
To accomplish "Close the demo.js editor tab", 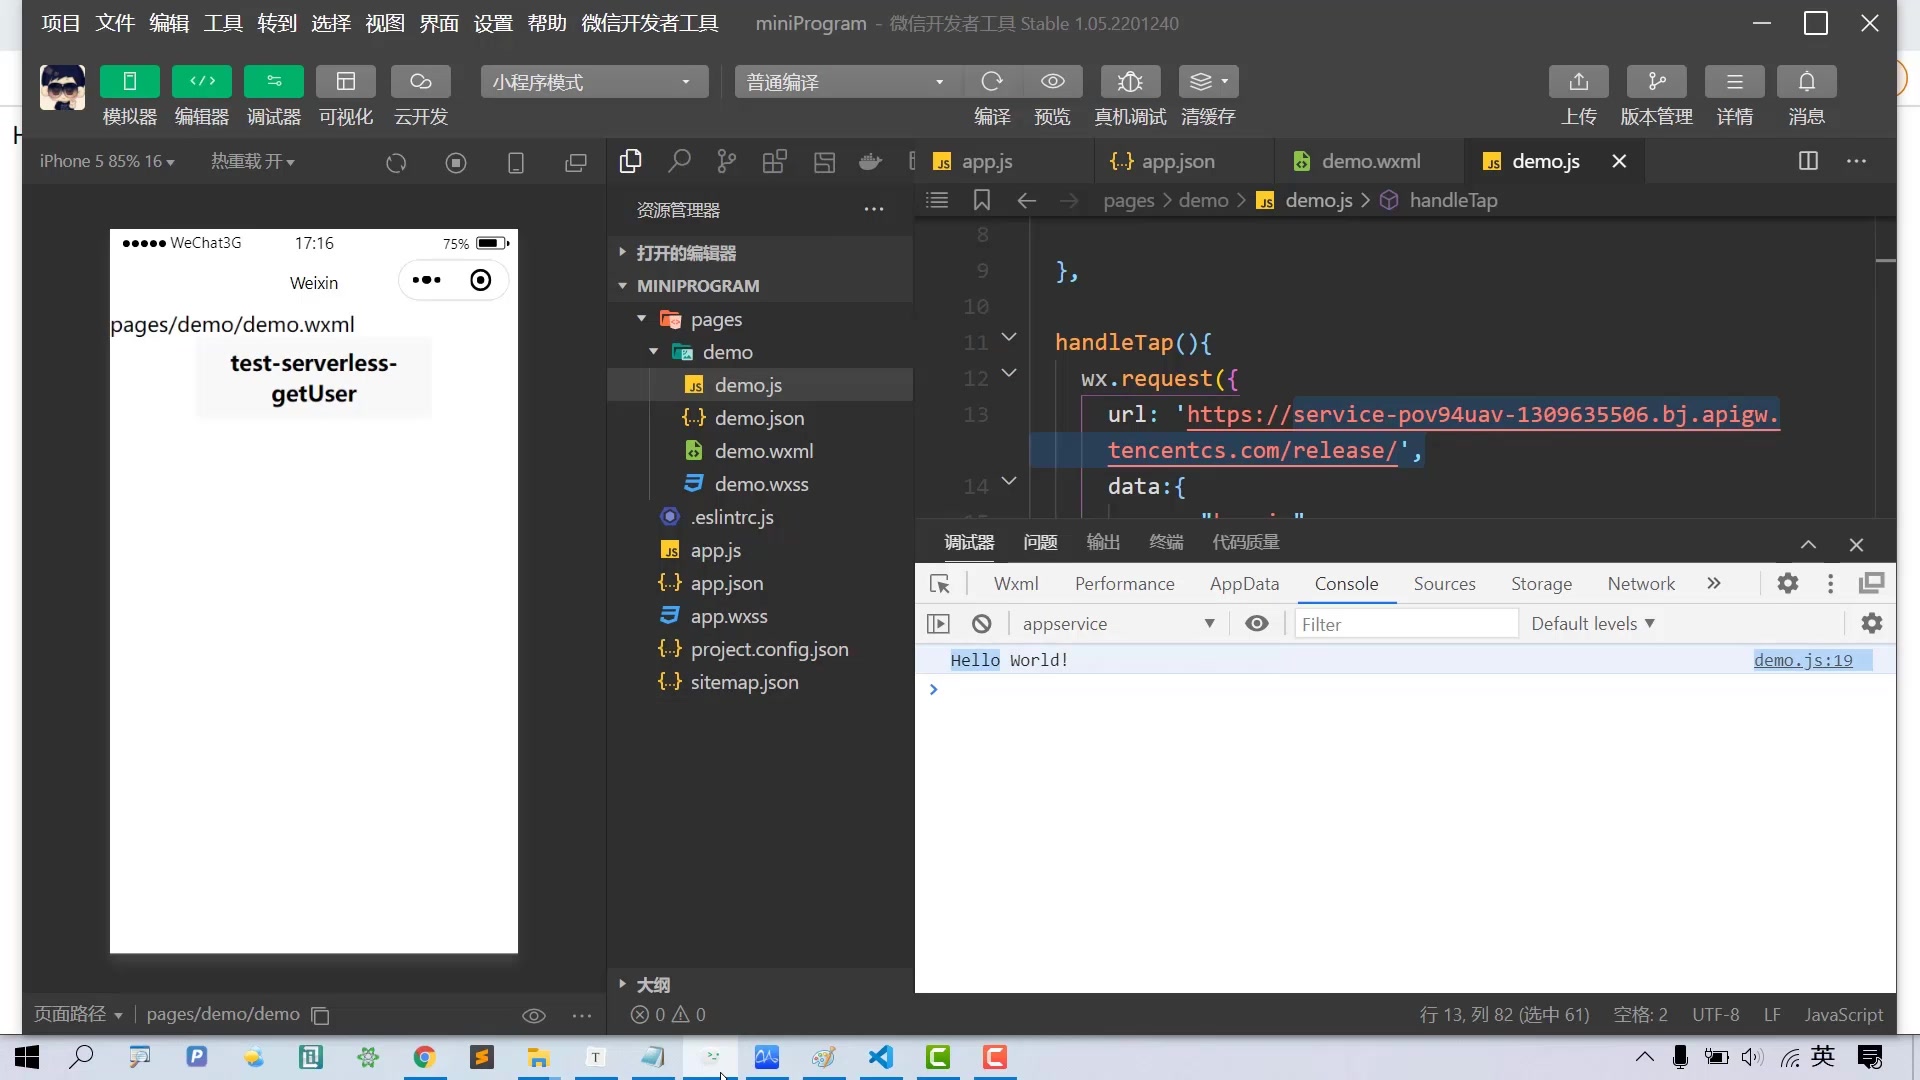I will coord(1619,161).
